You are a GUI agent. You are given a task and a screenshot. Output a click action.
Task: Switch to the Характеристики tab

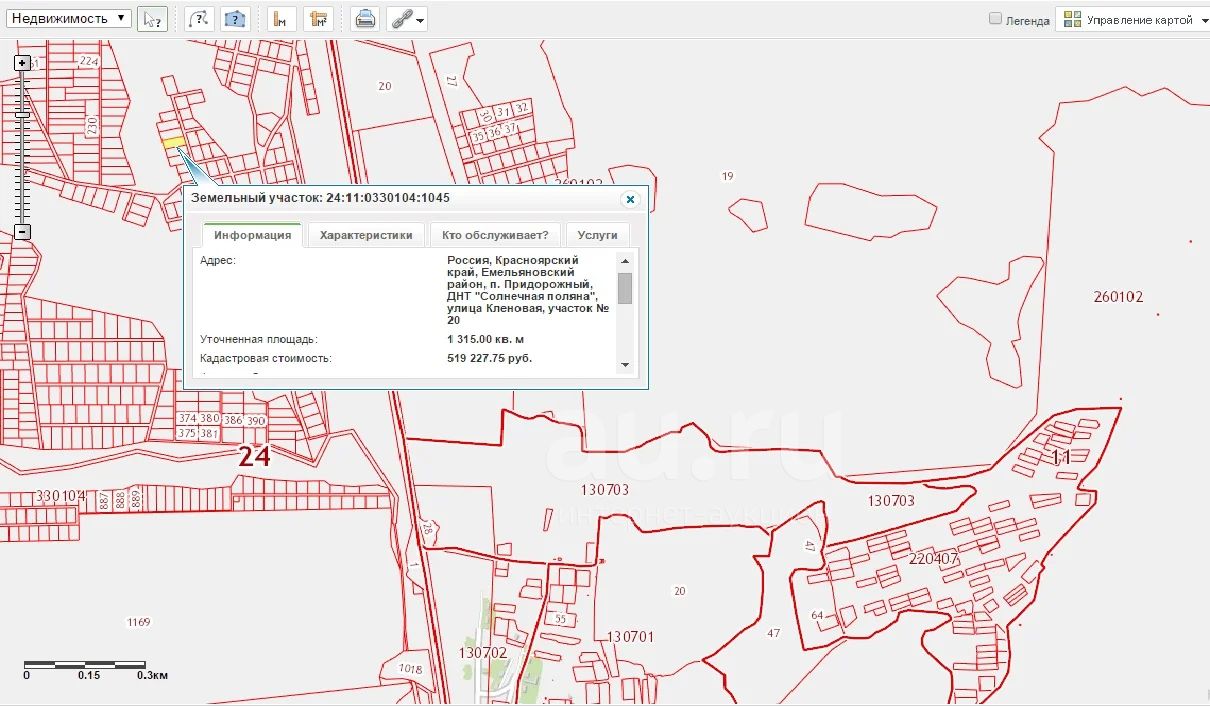click(366, 235)
